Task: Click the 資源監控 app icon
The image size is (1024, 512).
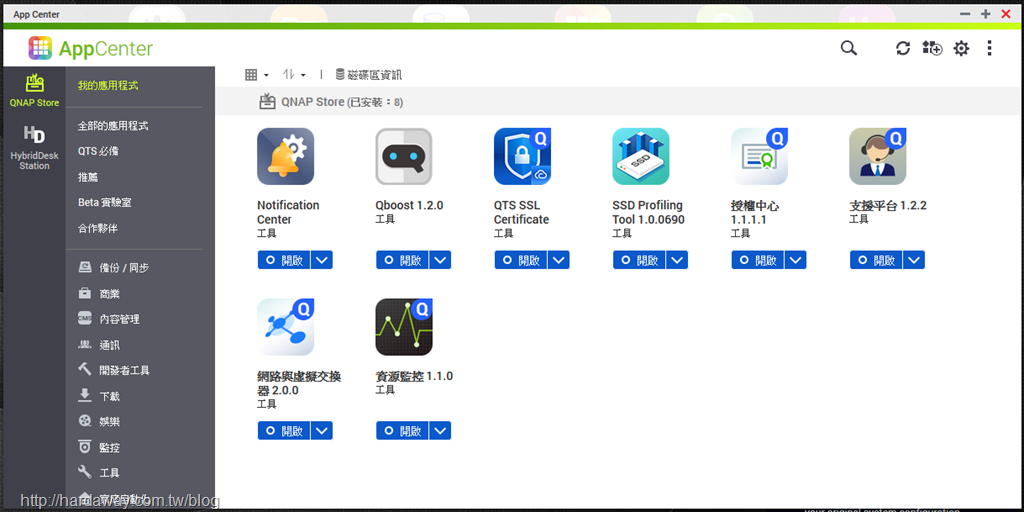Action: coord(404,327)
